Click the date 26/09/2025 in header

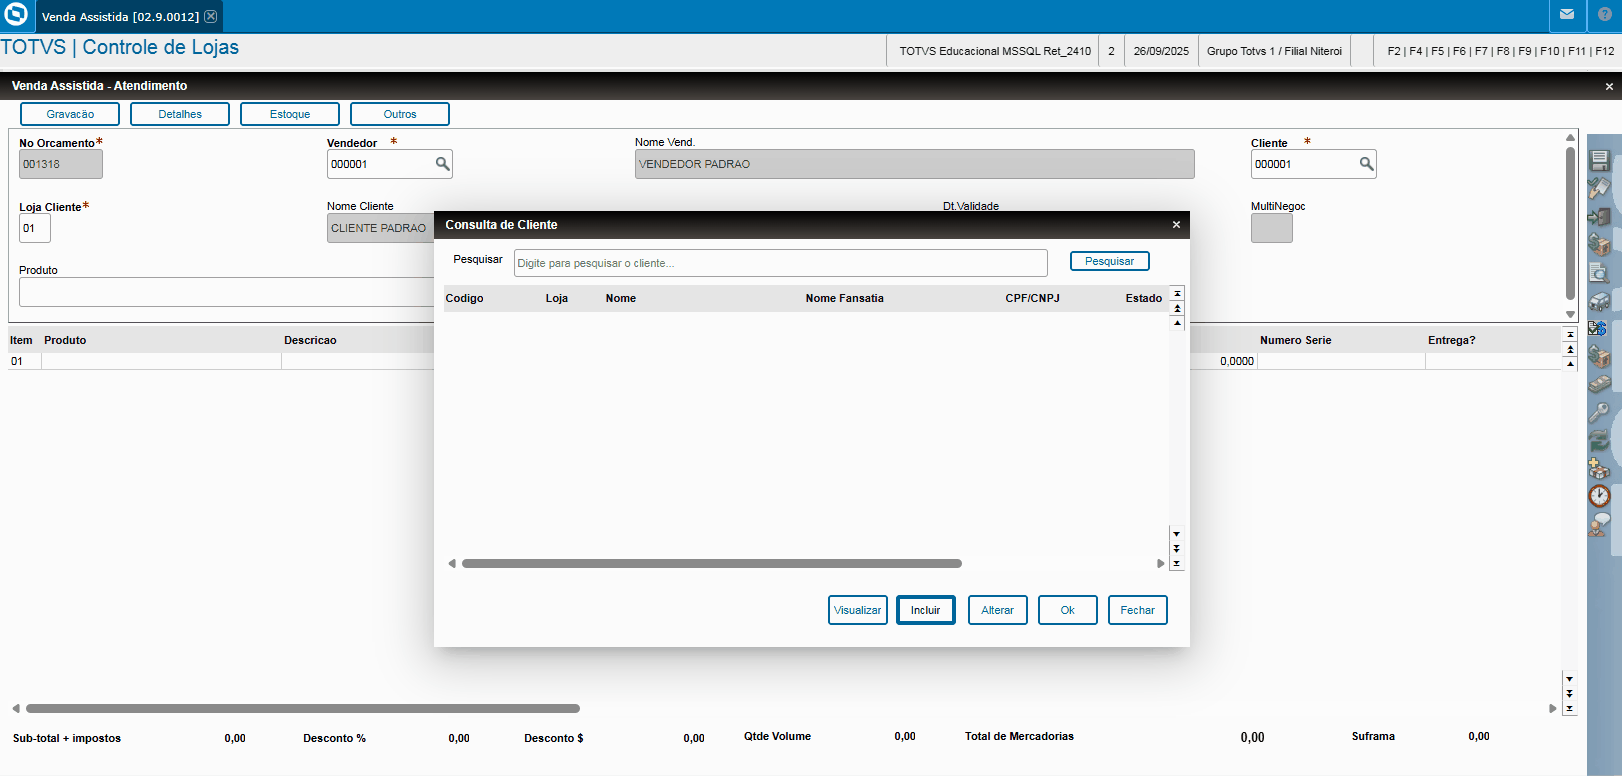(x=1161, y=51)
